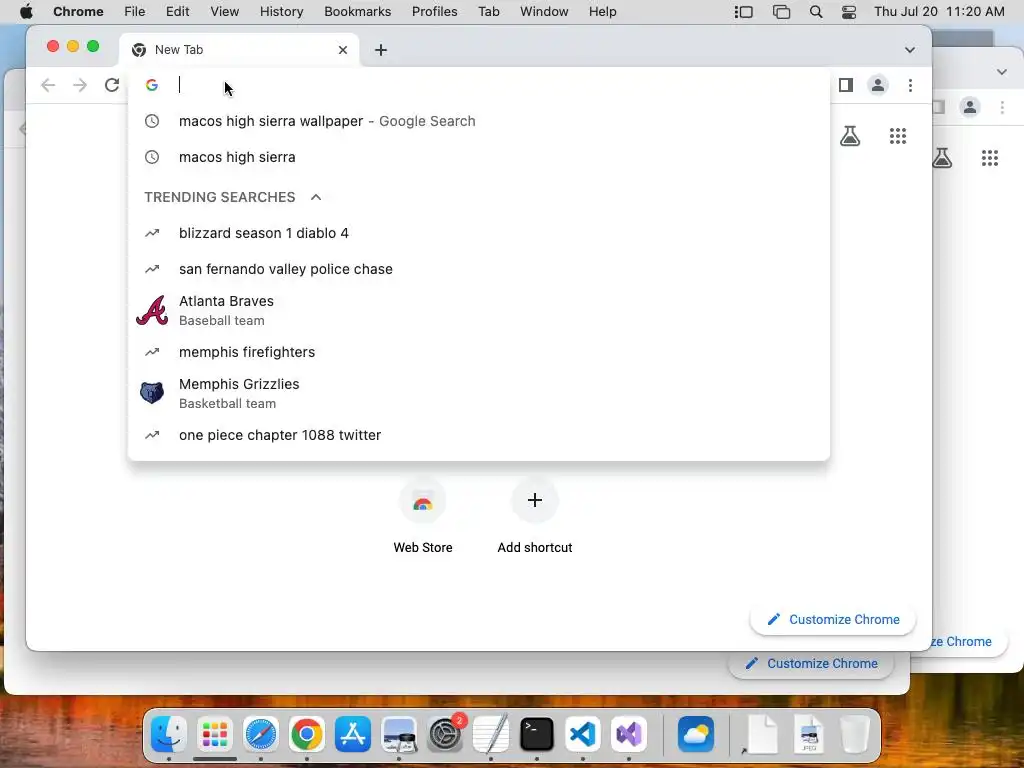Open the Labs flask icon in background window
Image resolution: width=1024 pixels, height=768 pixels.
click(942, 157)
